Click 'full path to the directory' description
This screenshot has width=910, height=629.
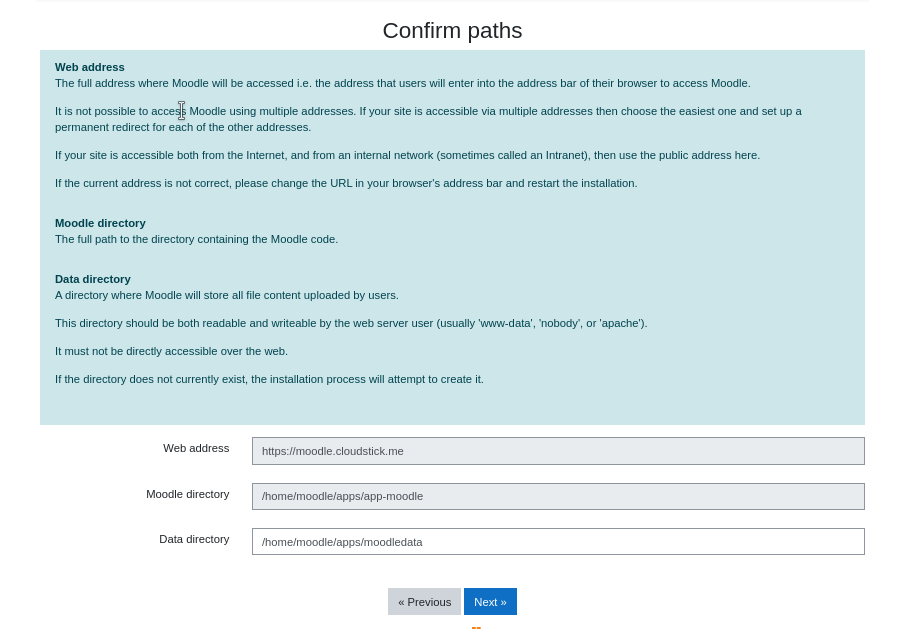[196, 239]
